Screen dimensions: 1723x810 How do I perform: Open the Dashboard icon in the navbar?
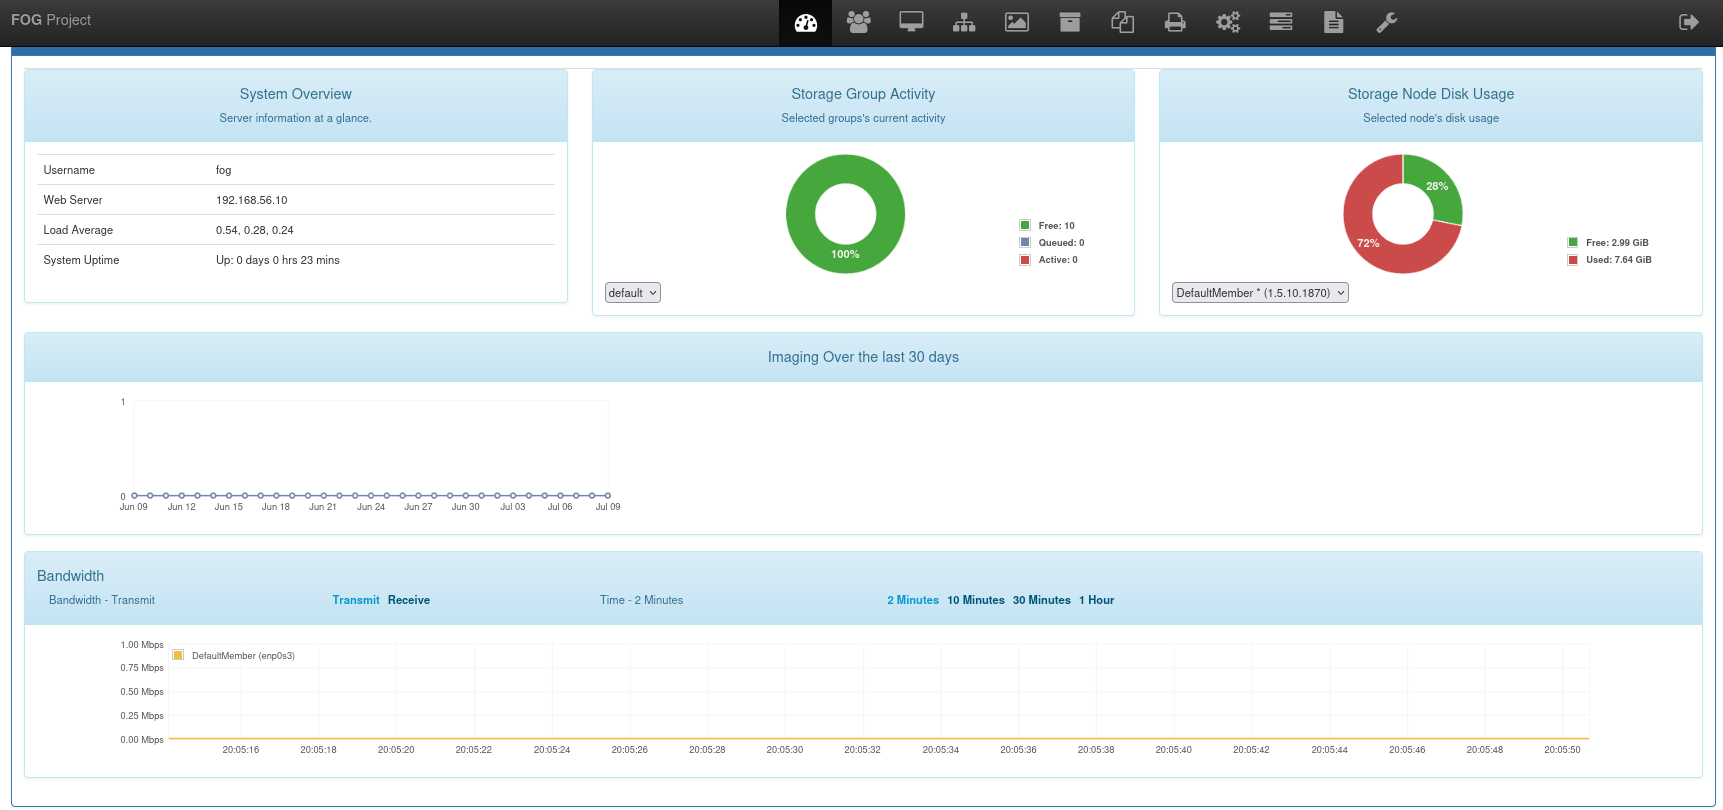pos(806,22)
